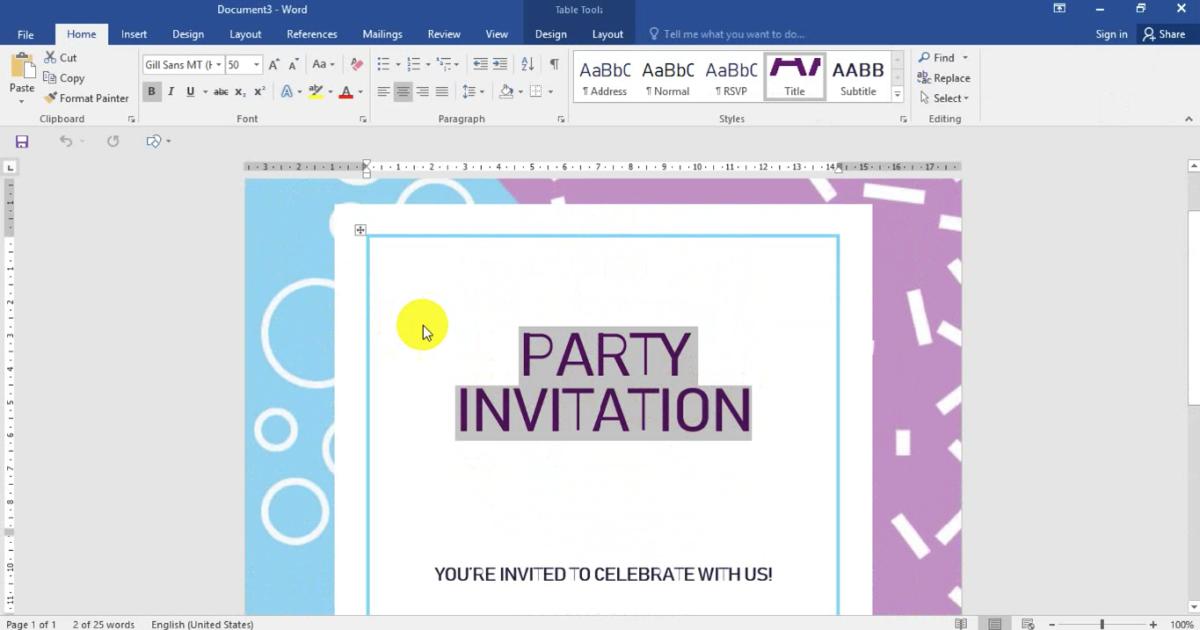
Task: Open the font size dropdown
Action: [257, 65]
